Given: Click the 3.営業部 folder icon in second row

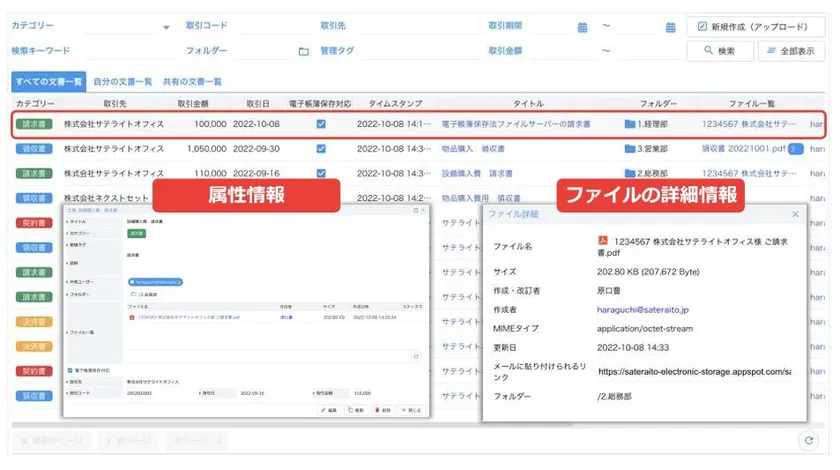Looking at the screenshot, I should pyautogui.click(x=629, y=148).
